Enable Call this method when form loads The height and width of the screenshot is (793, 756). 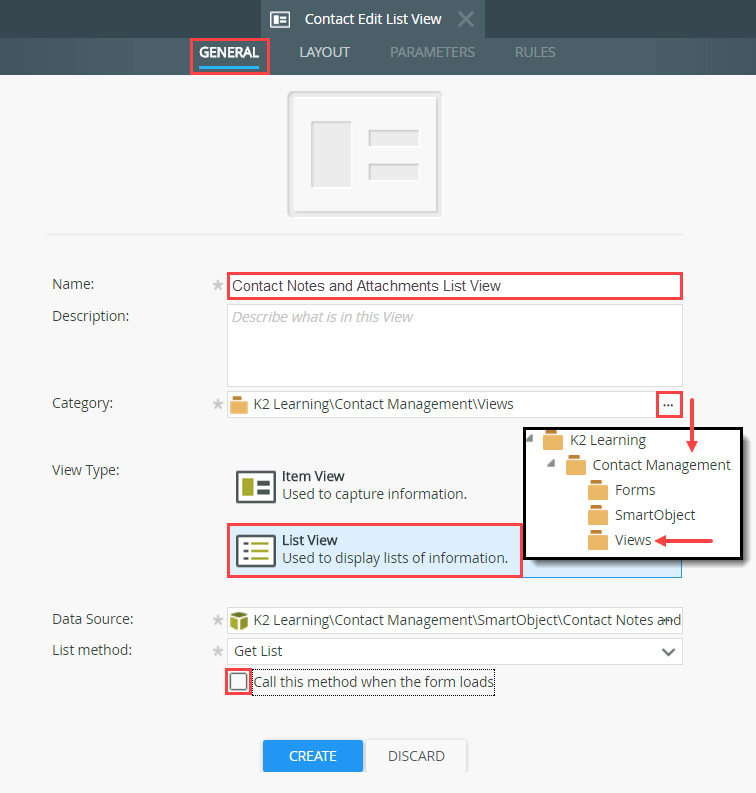point(238,682)
